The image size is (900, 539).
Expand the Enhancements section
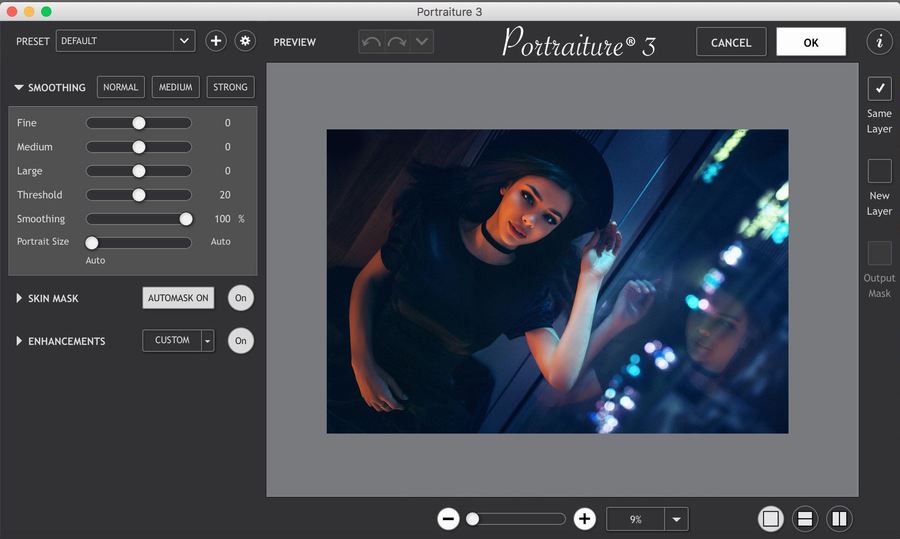click(x=19, y=341)
